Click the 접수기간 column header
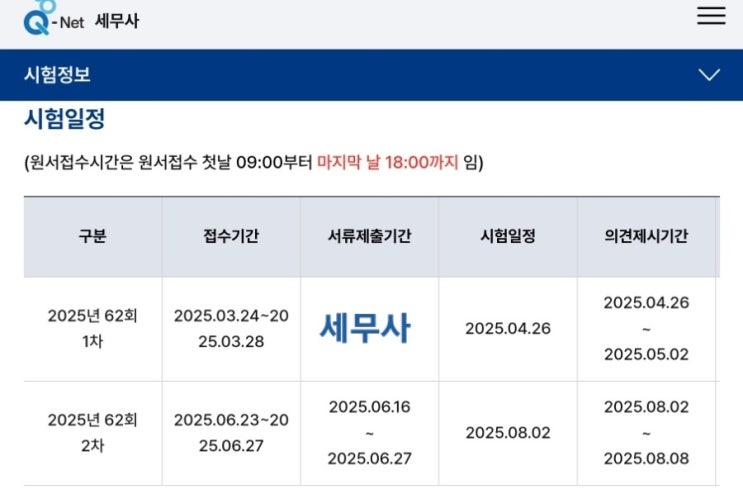The image size is (743, 494). [x=231, y=236]
